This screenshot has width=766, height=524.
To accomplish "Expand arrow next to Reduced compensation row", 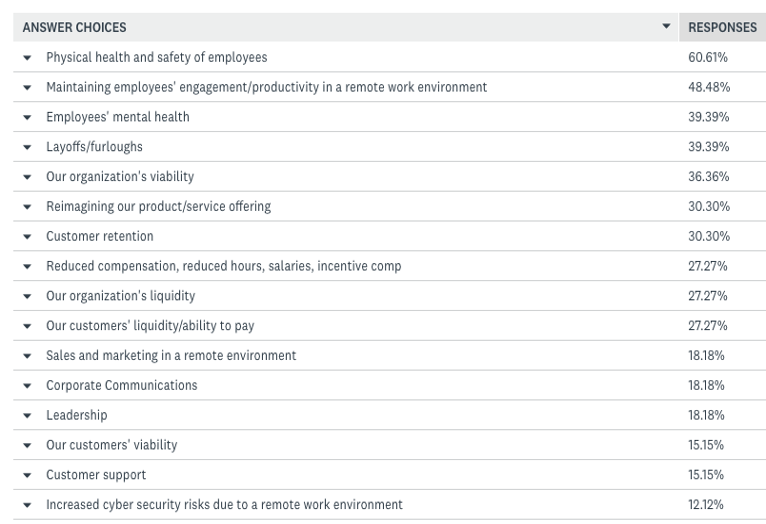I will click(27, 267).
